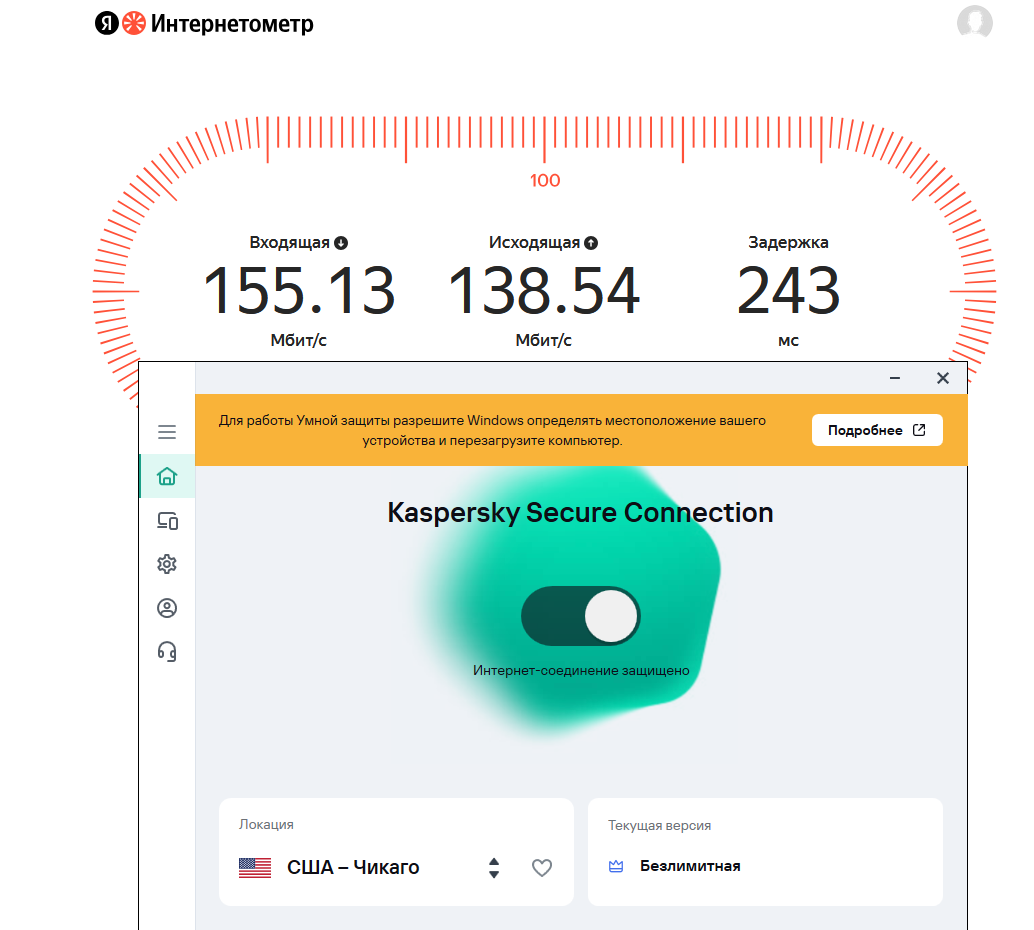Go to the Home icon in sidebar
This screenshot has width=1034, height=930.
pyautogui.click(x=167, y=476)
